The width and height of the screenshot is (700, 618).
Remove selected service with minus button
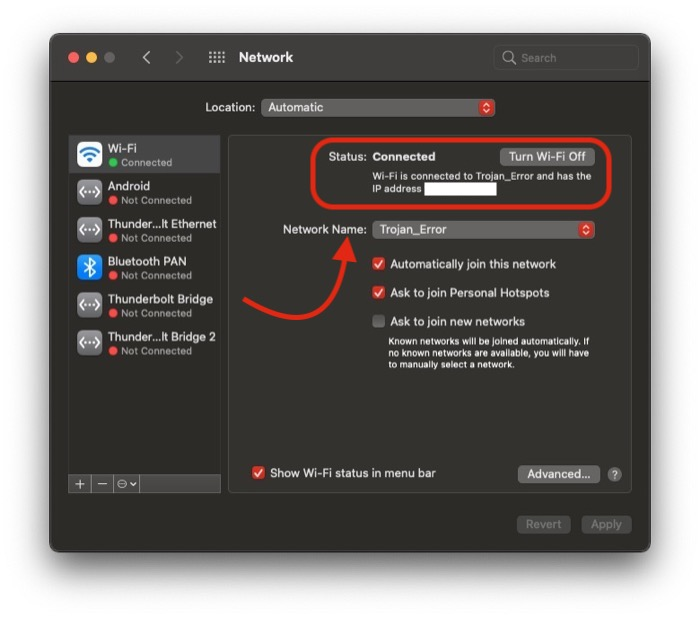102,484
